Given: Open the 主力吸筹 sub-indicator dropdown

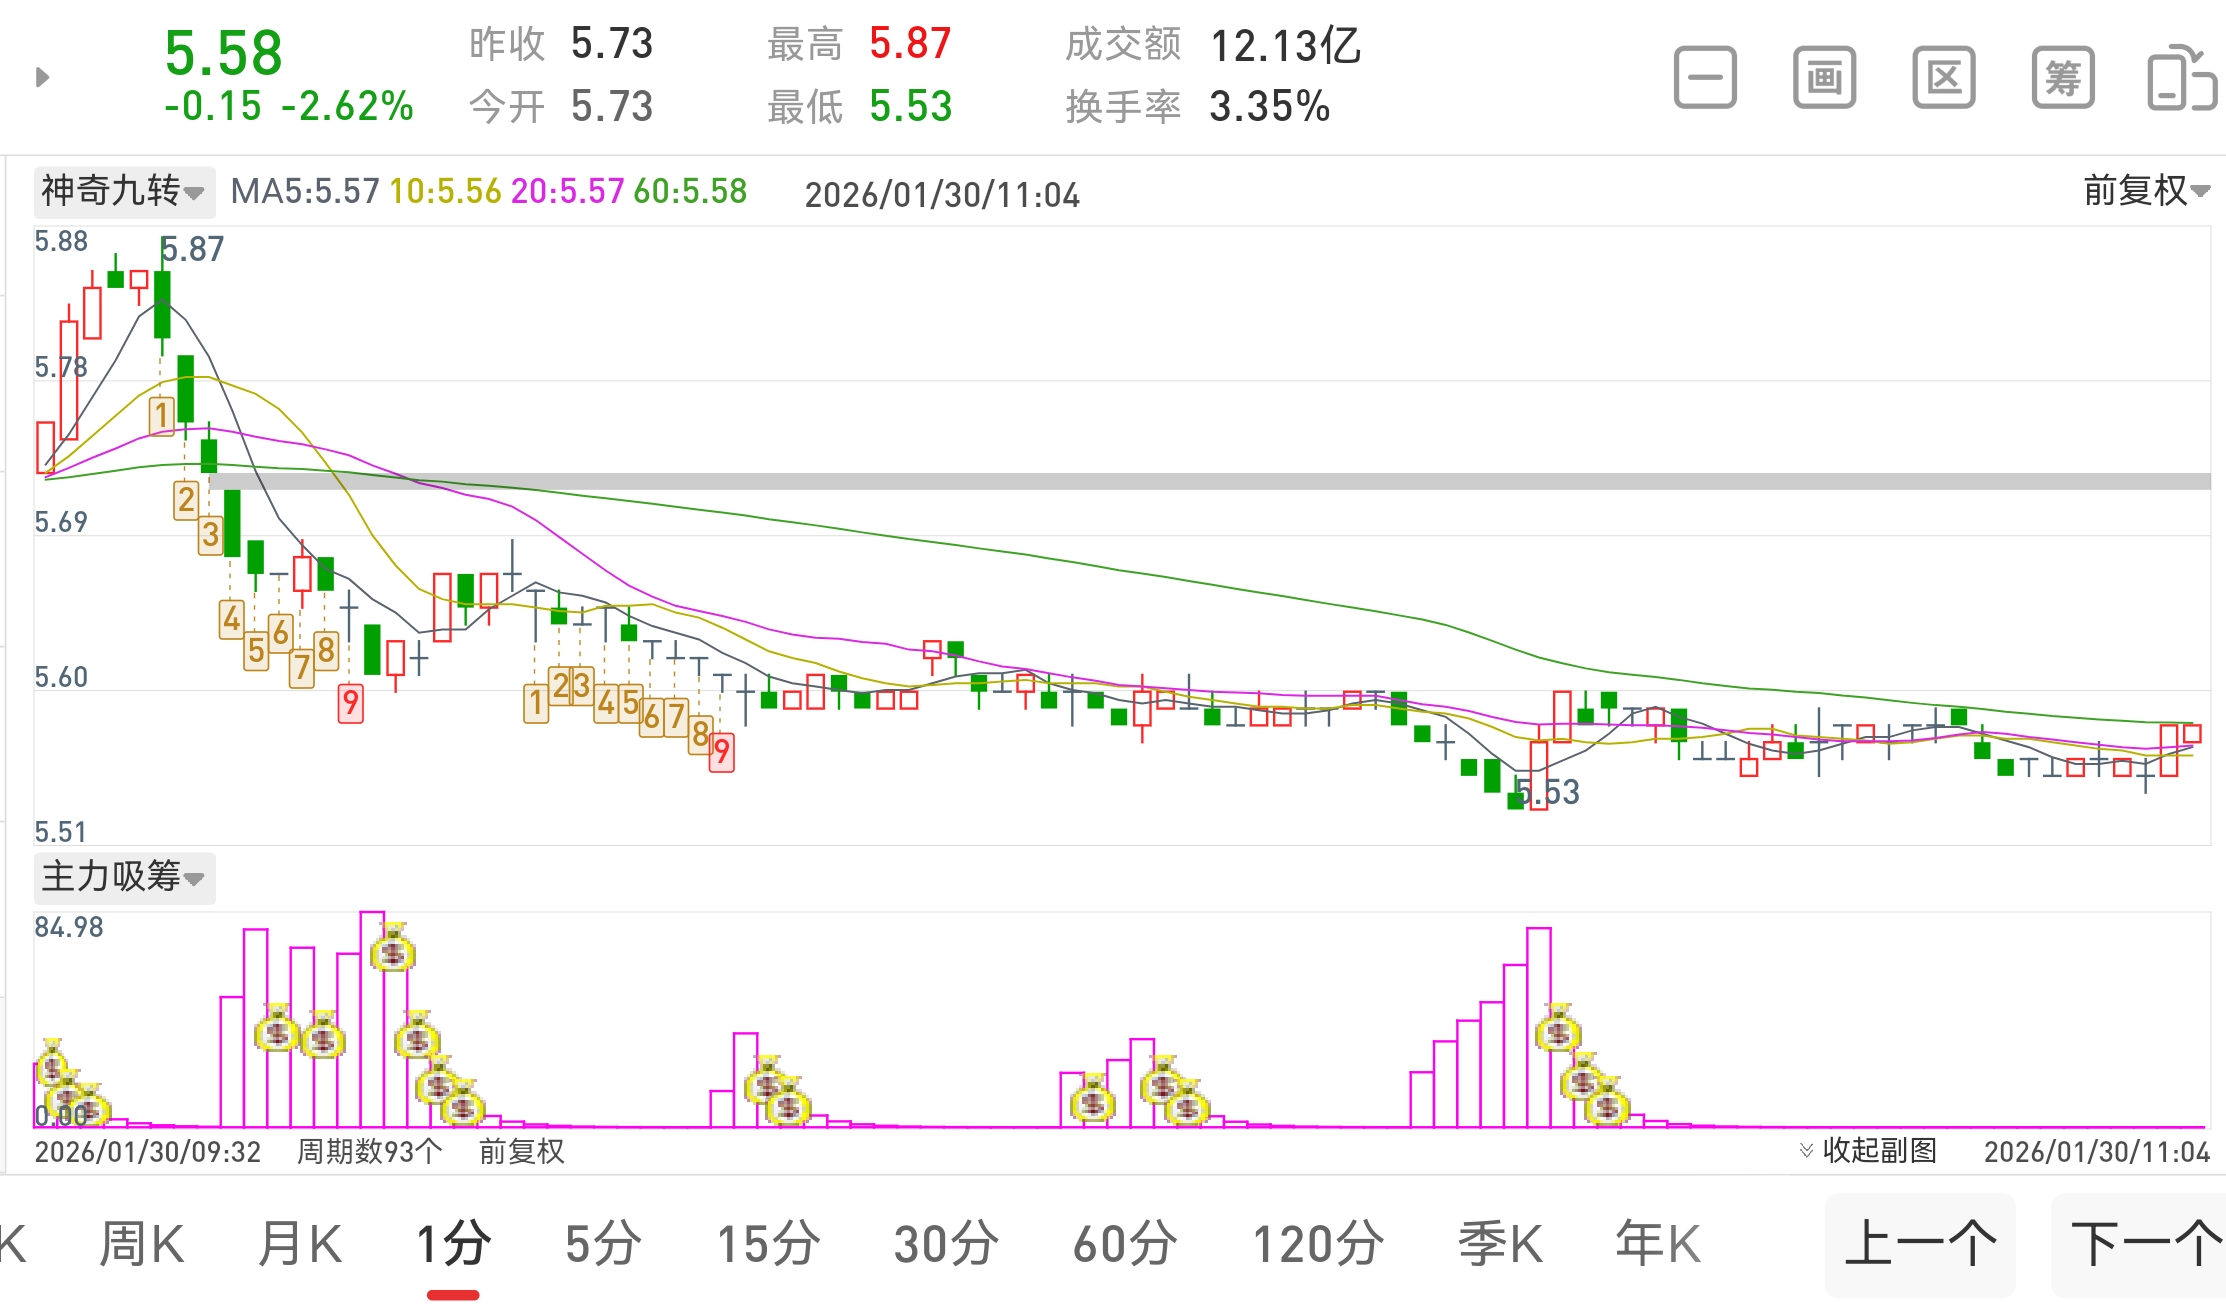Looking at the screenshot, I should coord(123,877).
